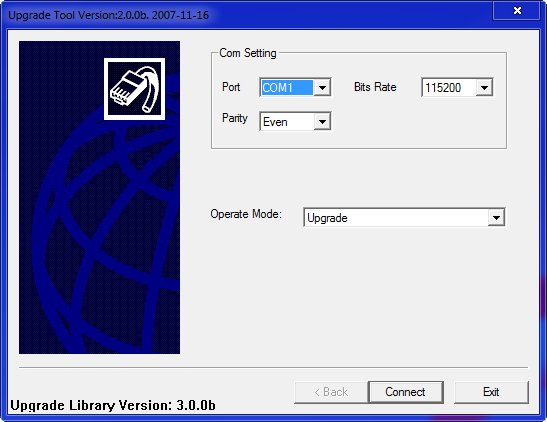Click the Exit button
The image size is (547, 422).
491,392
